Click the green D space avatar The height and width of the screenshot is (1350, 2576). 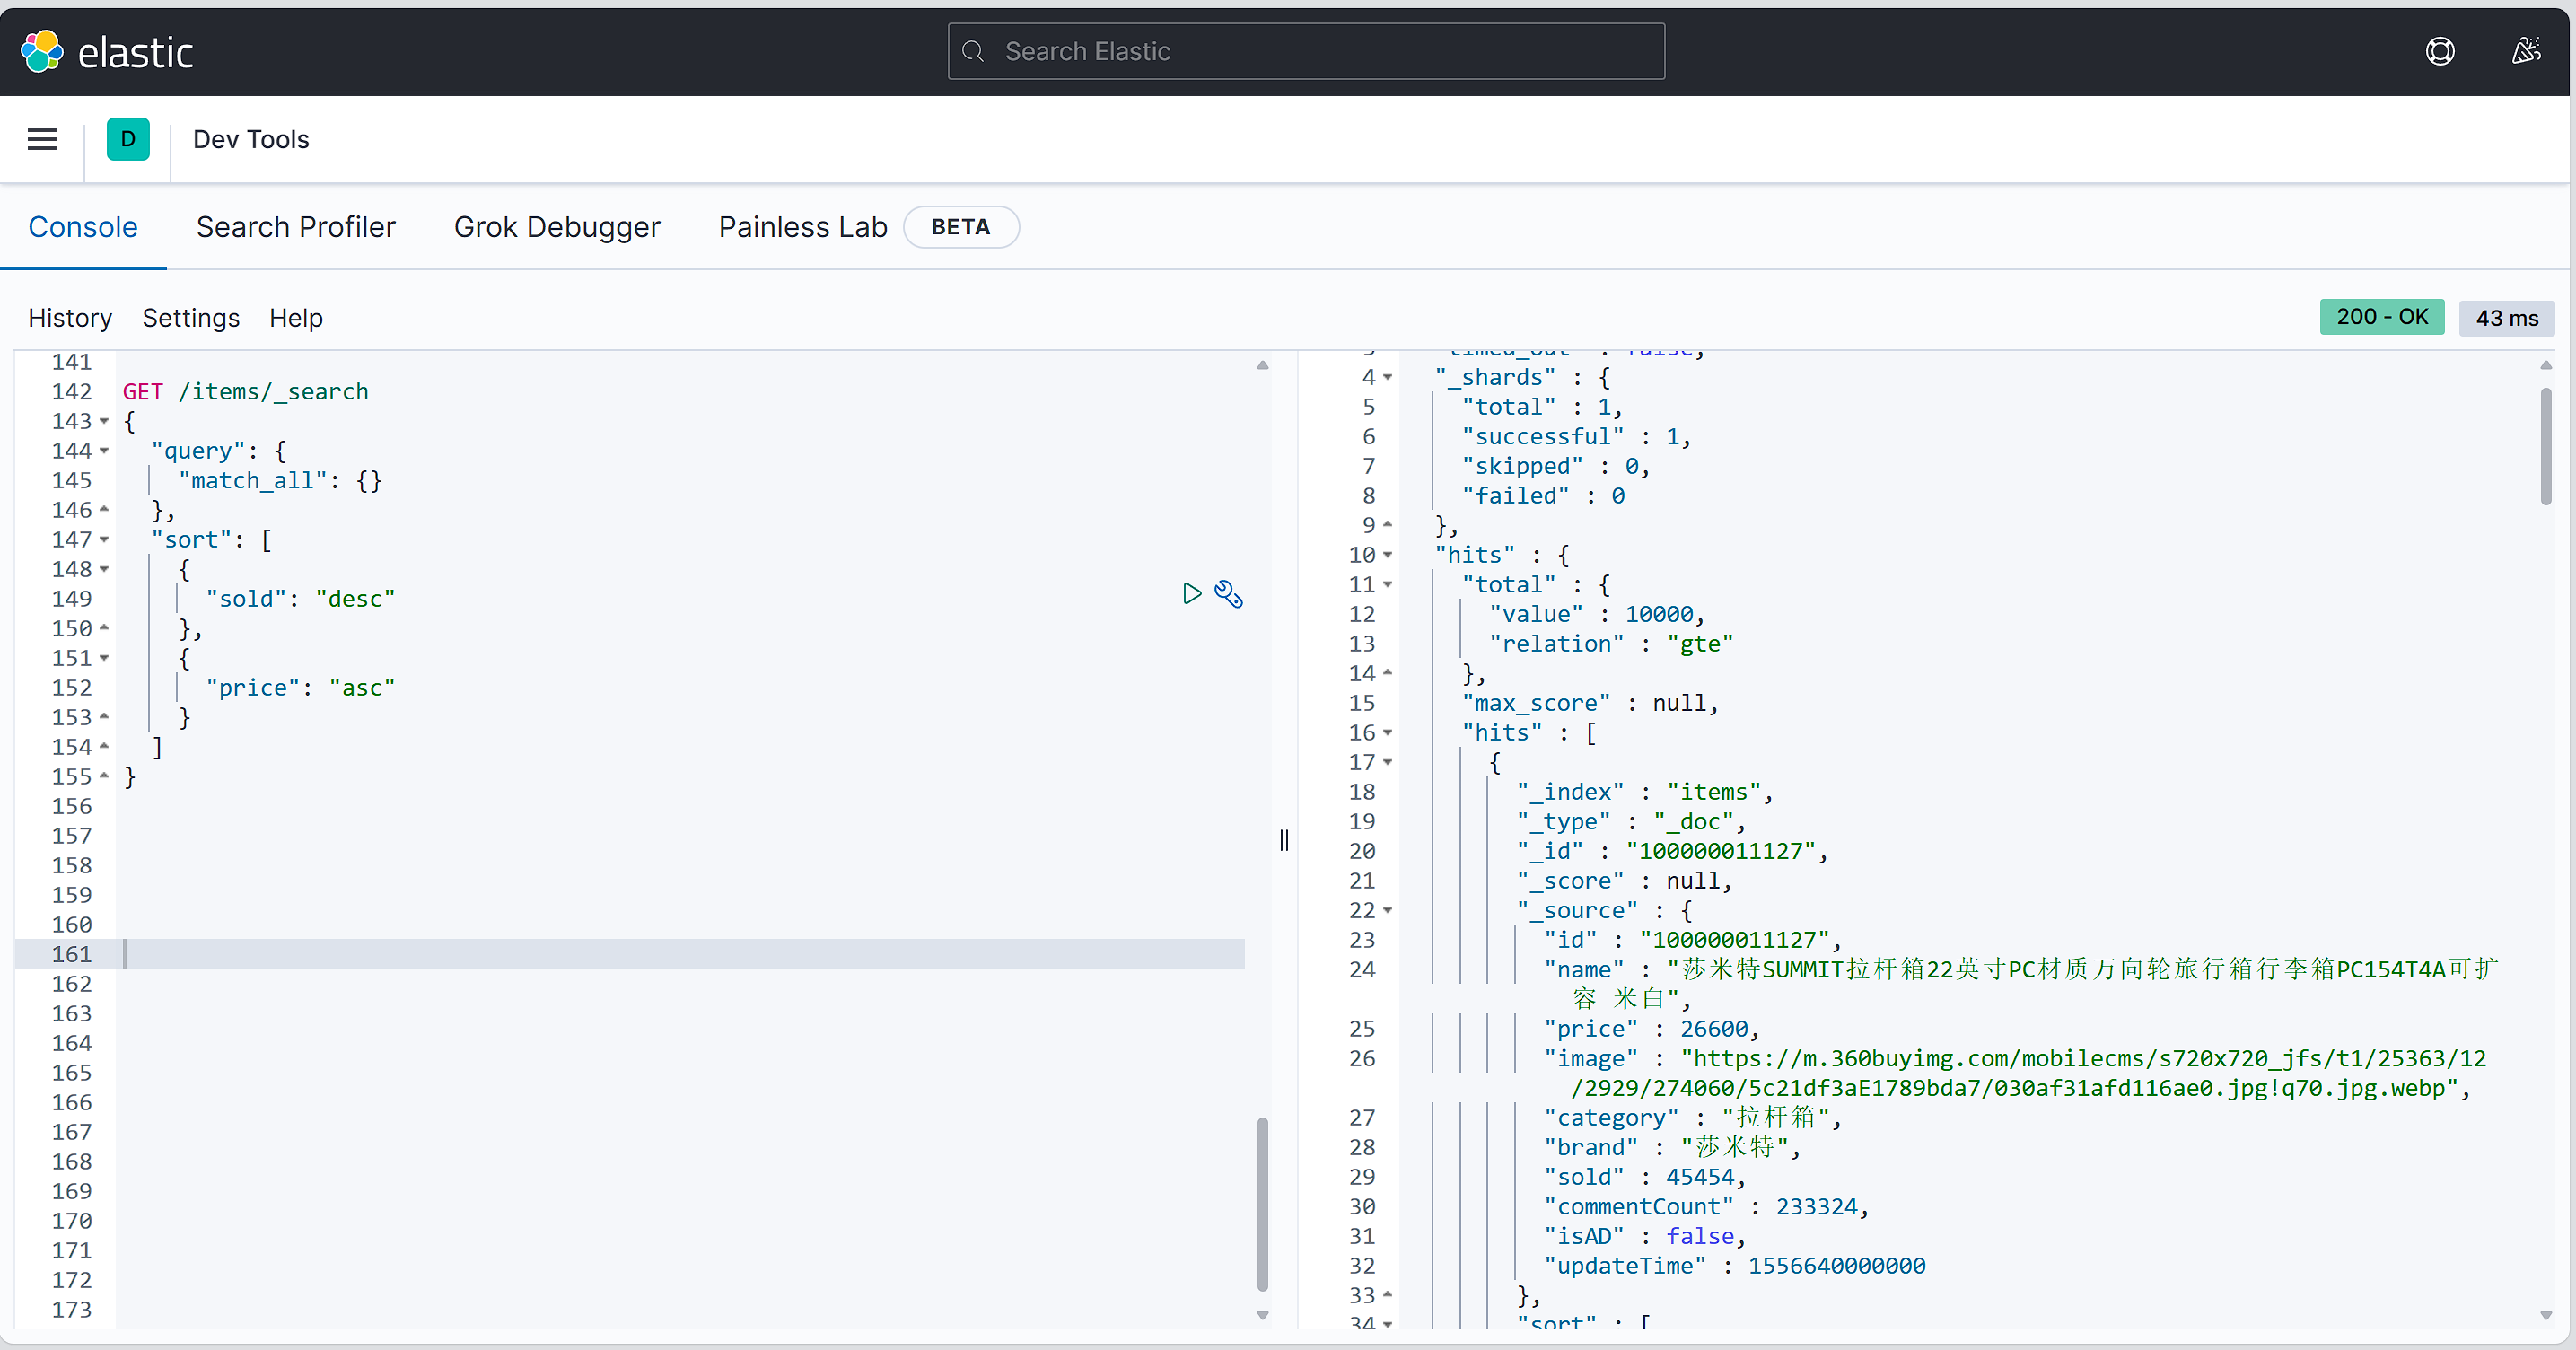tap(128, 139)
